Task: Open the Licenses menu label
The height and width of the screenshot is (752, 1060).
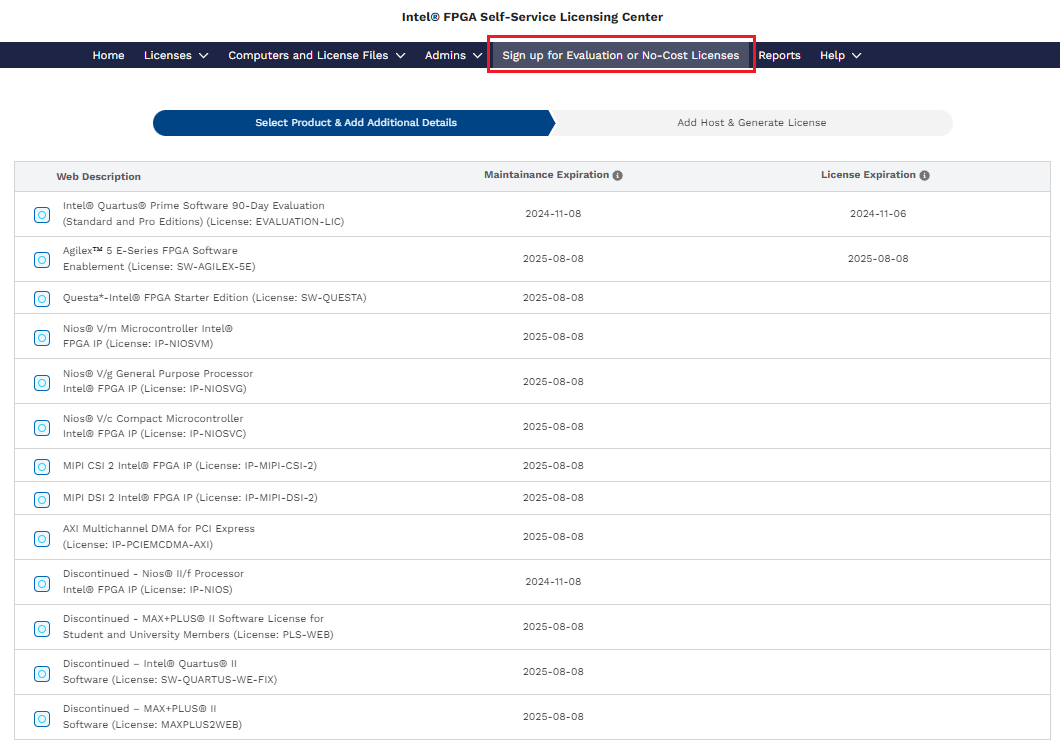Action: 168,55
